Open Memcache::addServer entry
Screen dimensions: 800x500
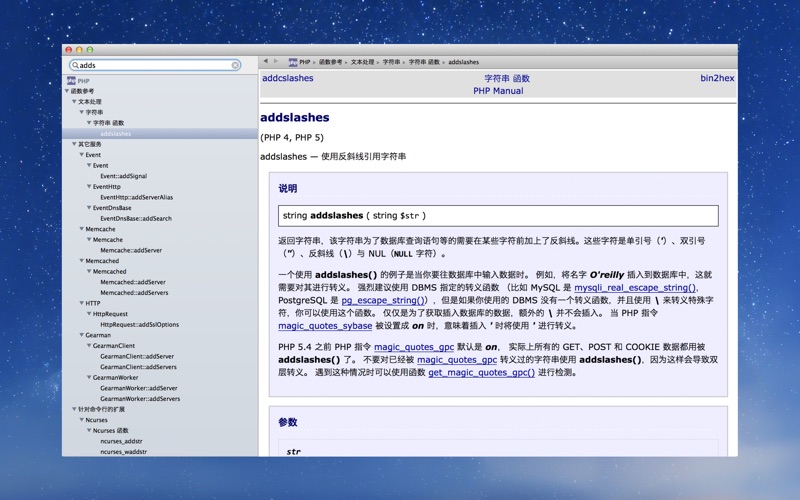tap(131, 250)
